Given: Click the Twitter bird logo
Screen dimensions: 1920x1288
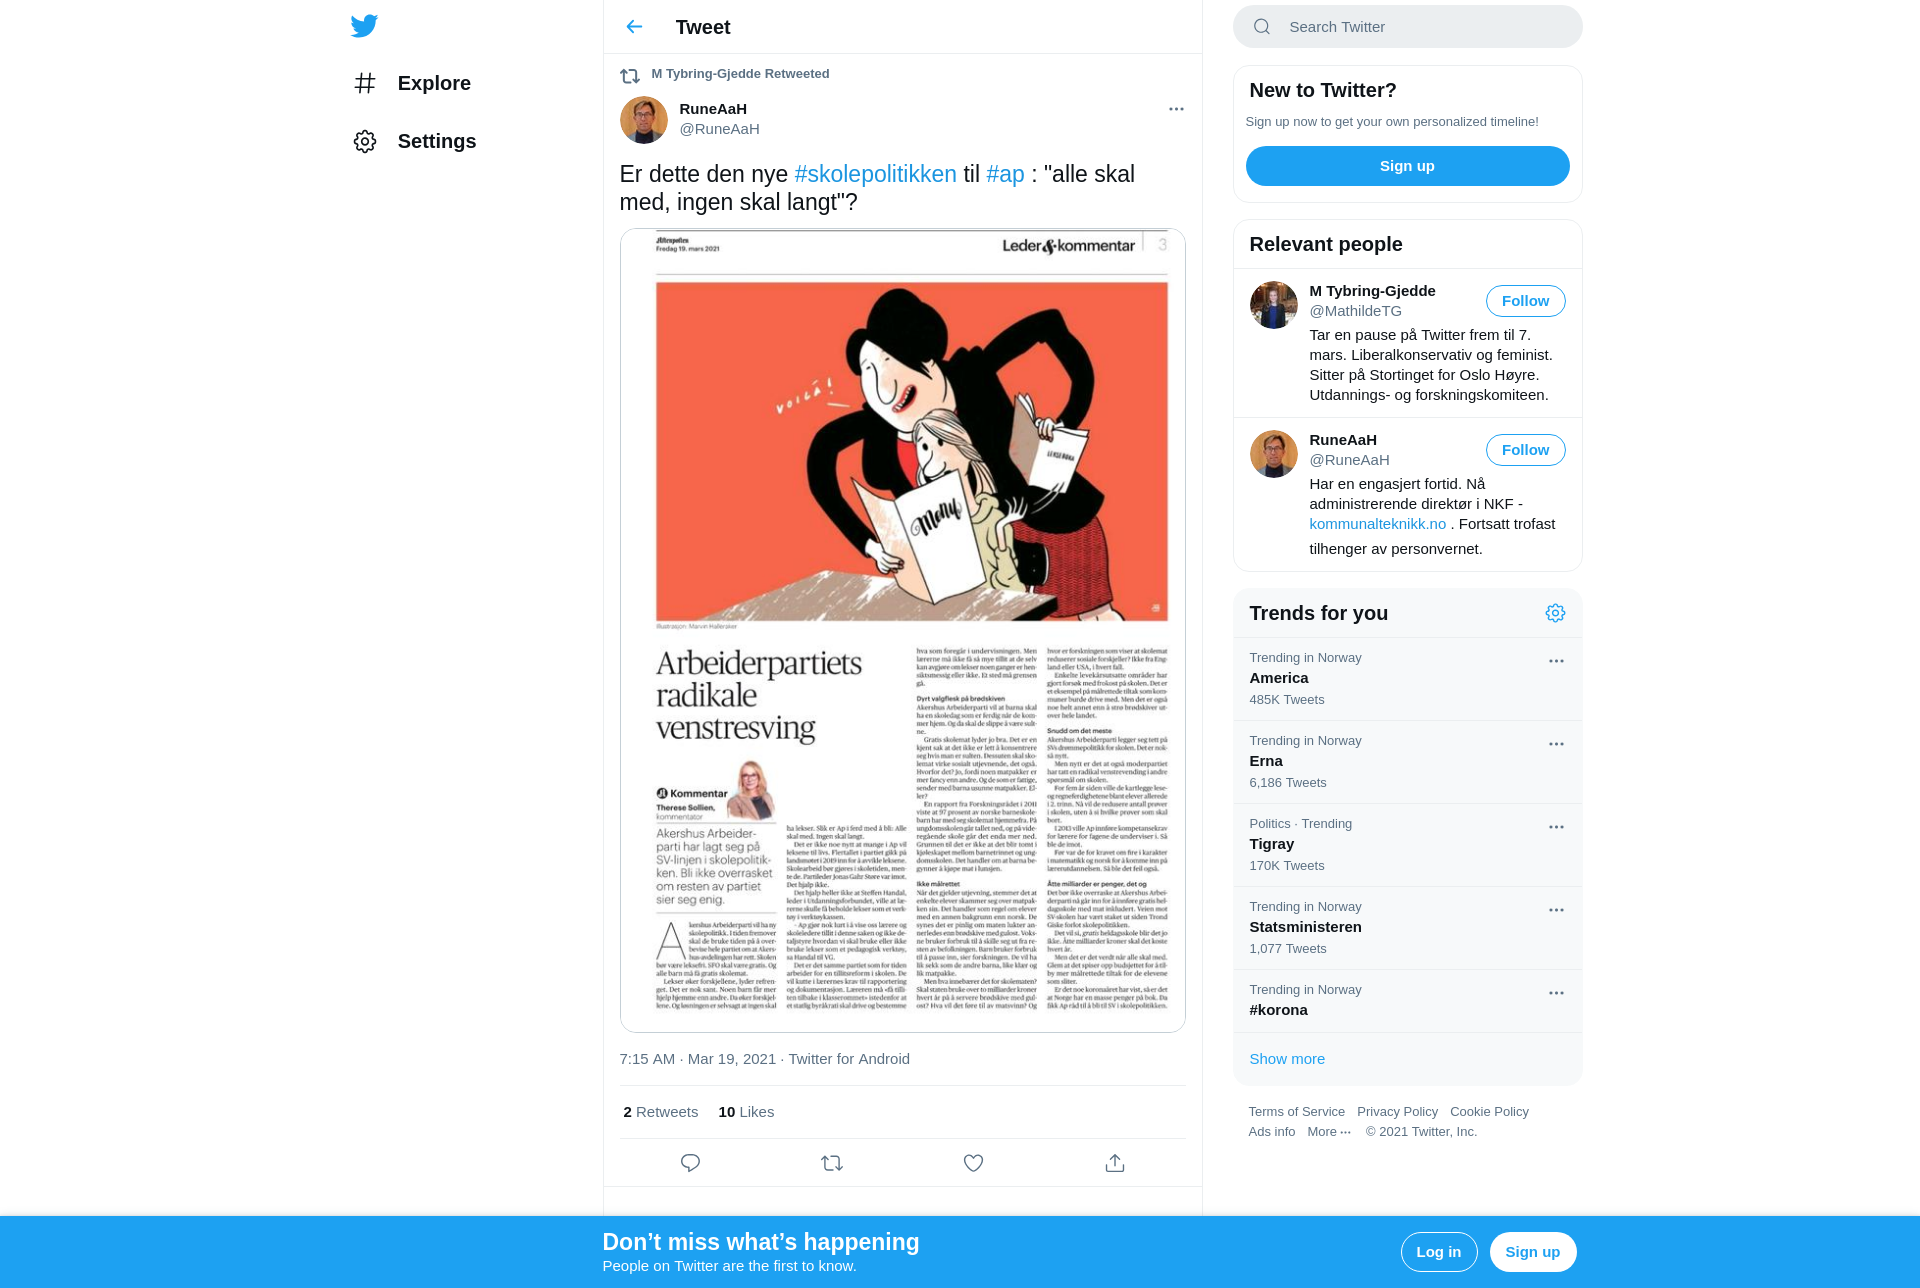Looking at the screenshot, I should 364,26.
